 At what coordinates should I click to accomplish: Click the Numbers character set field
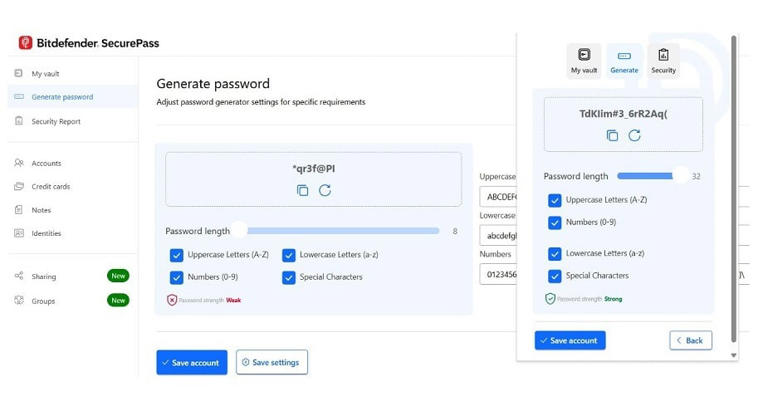point(498,274)
